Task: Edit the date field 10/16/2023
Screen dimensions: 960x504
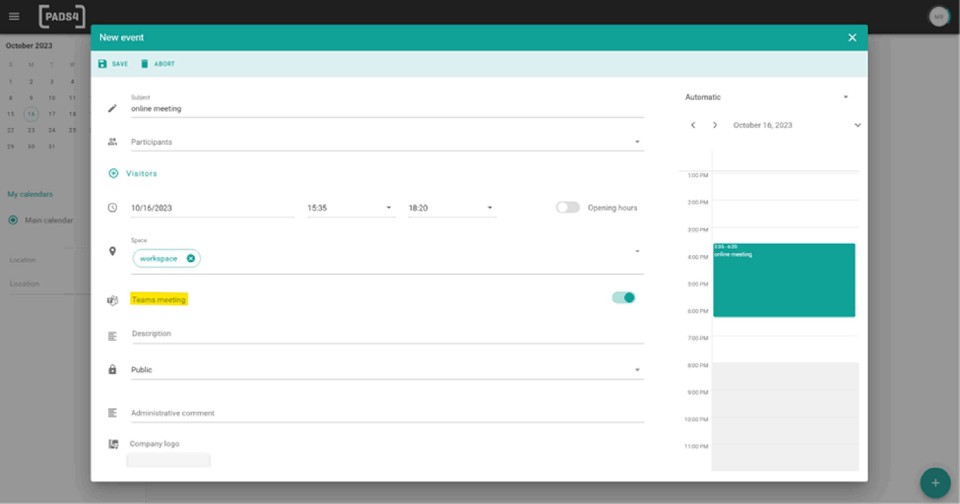Action: pos(212,208)
